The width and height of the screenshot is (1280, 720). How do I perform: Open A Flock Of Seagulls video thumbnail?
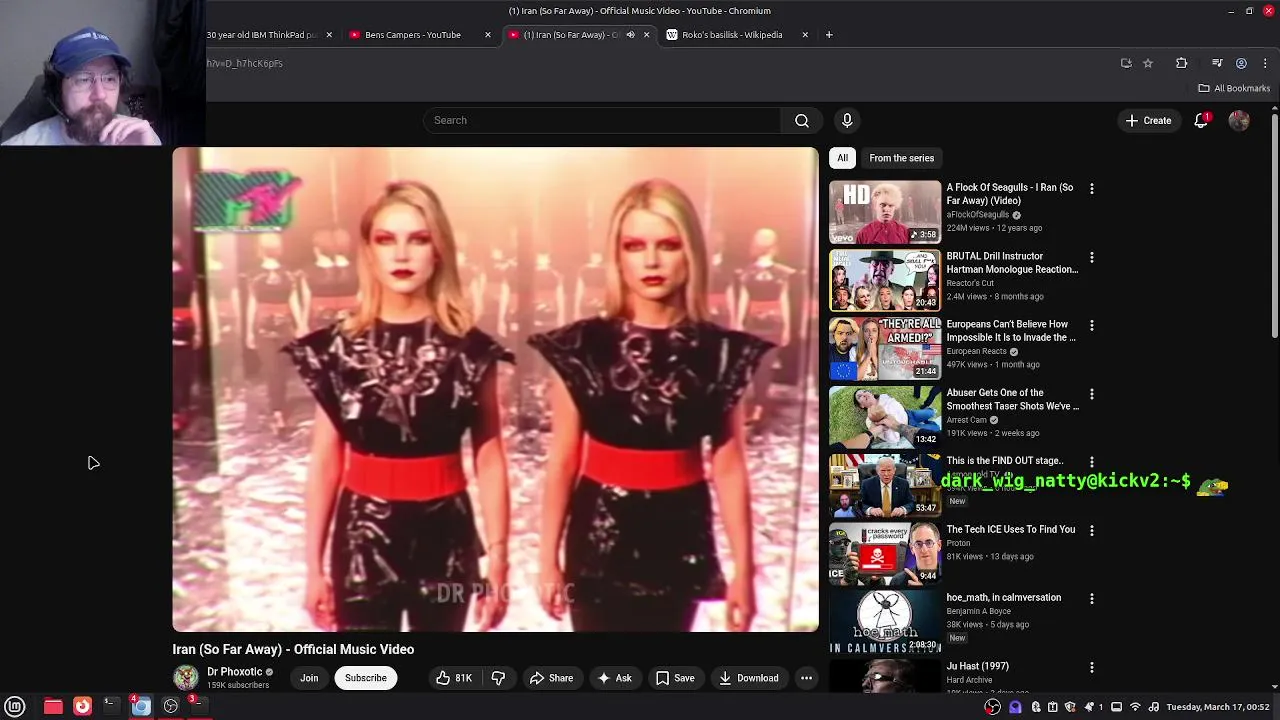885,212
